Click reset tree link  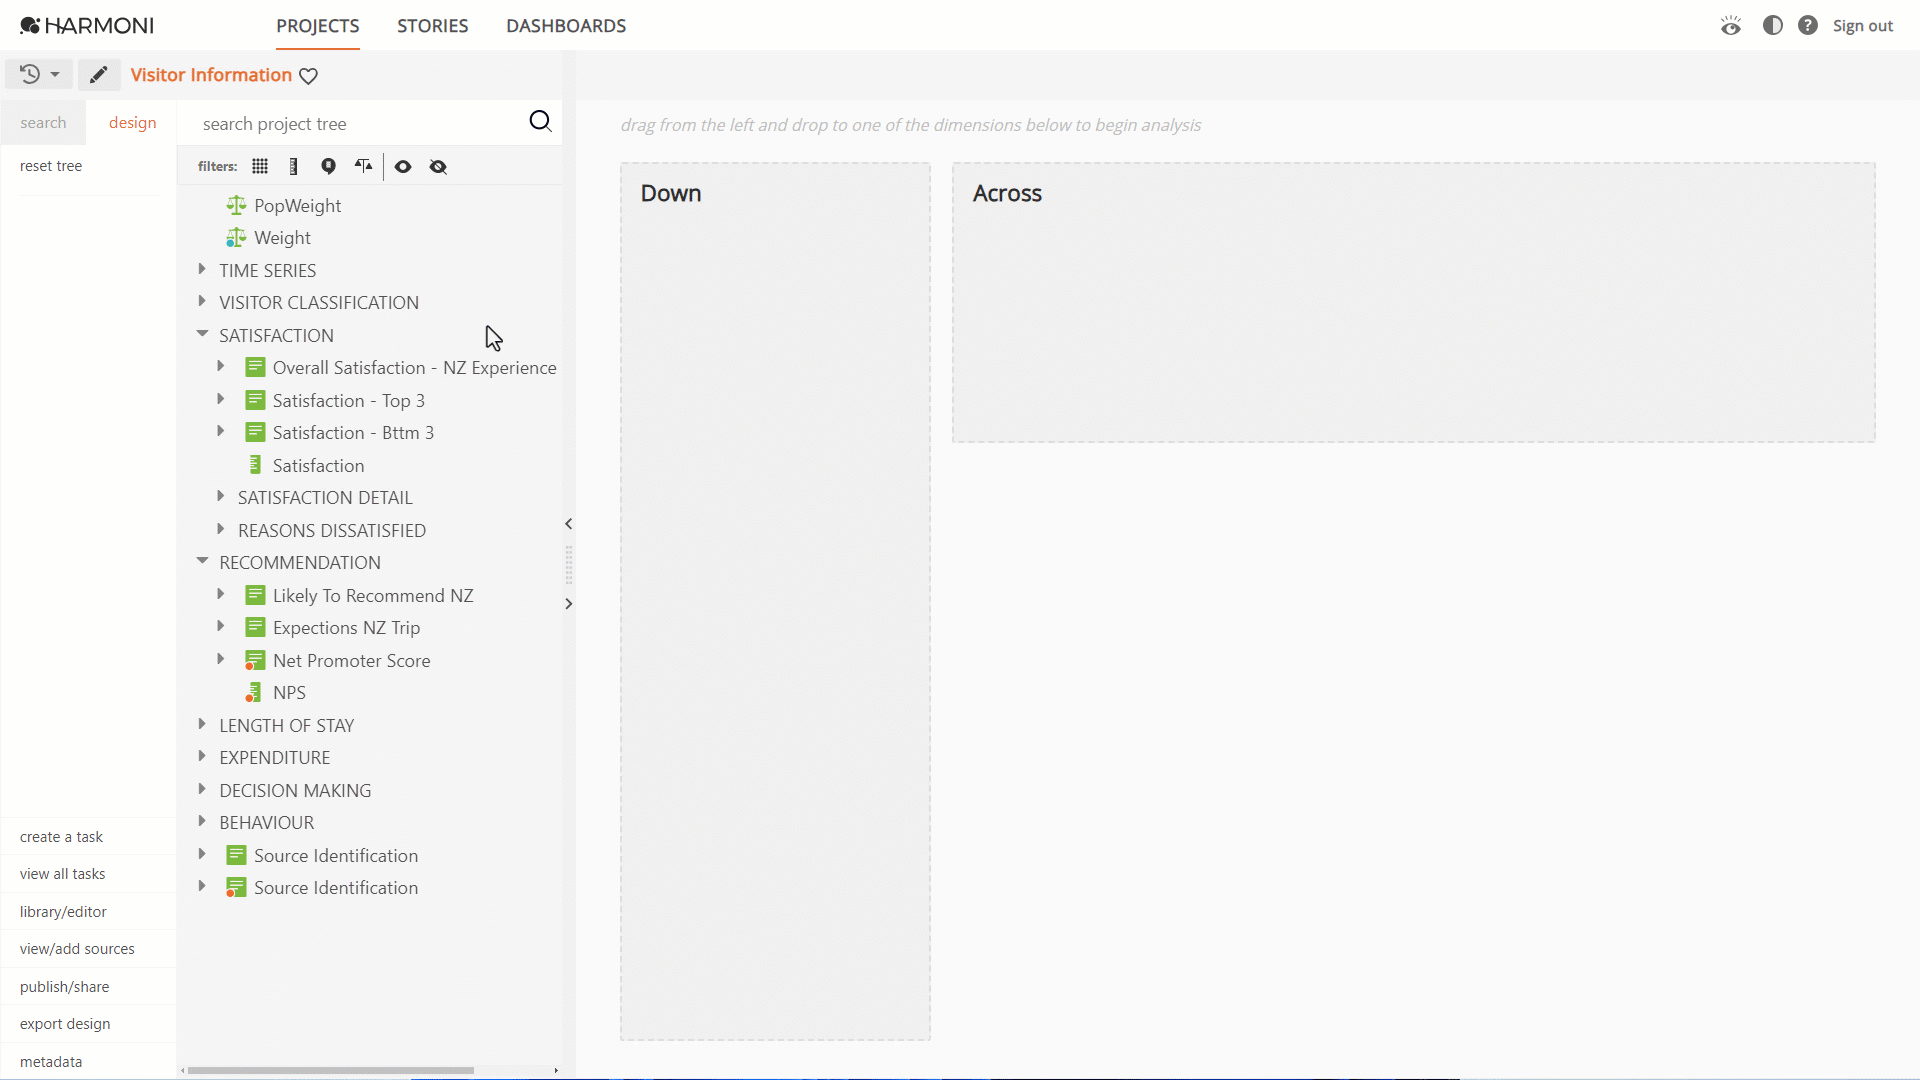[51, 166]
